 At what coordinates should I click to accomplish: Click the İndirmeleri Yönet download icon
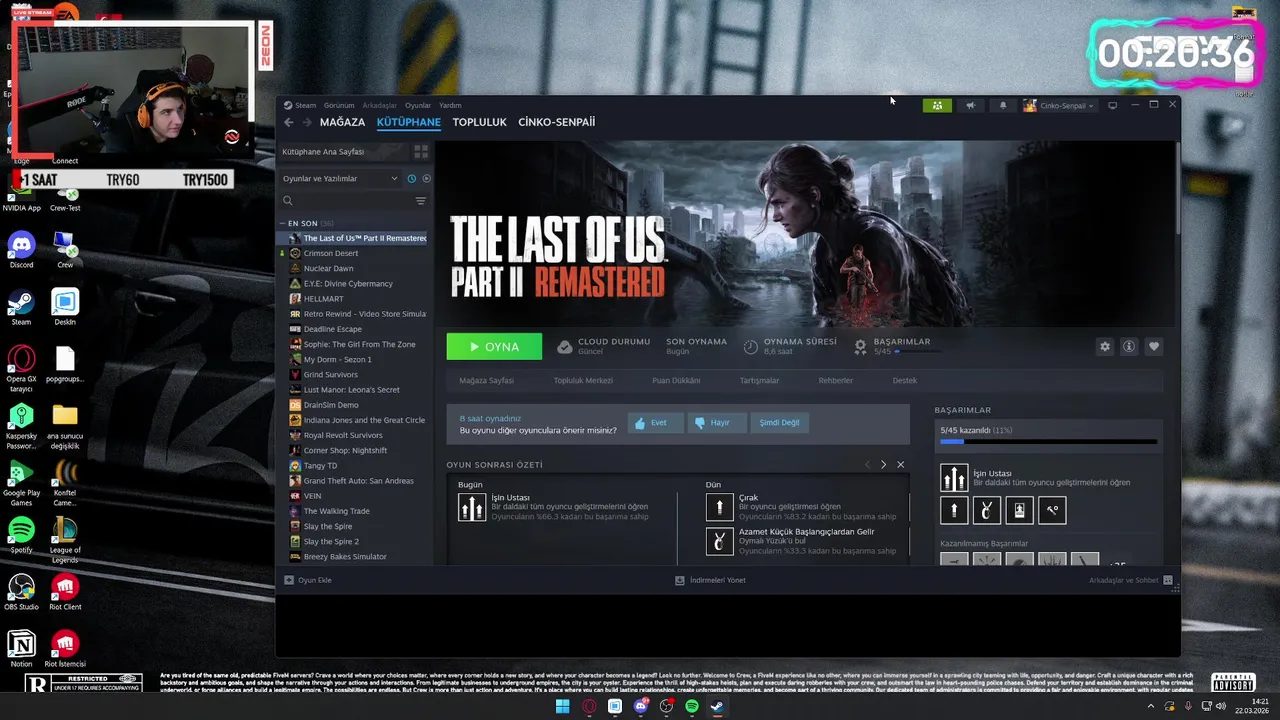click(680, 580)
